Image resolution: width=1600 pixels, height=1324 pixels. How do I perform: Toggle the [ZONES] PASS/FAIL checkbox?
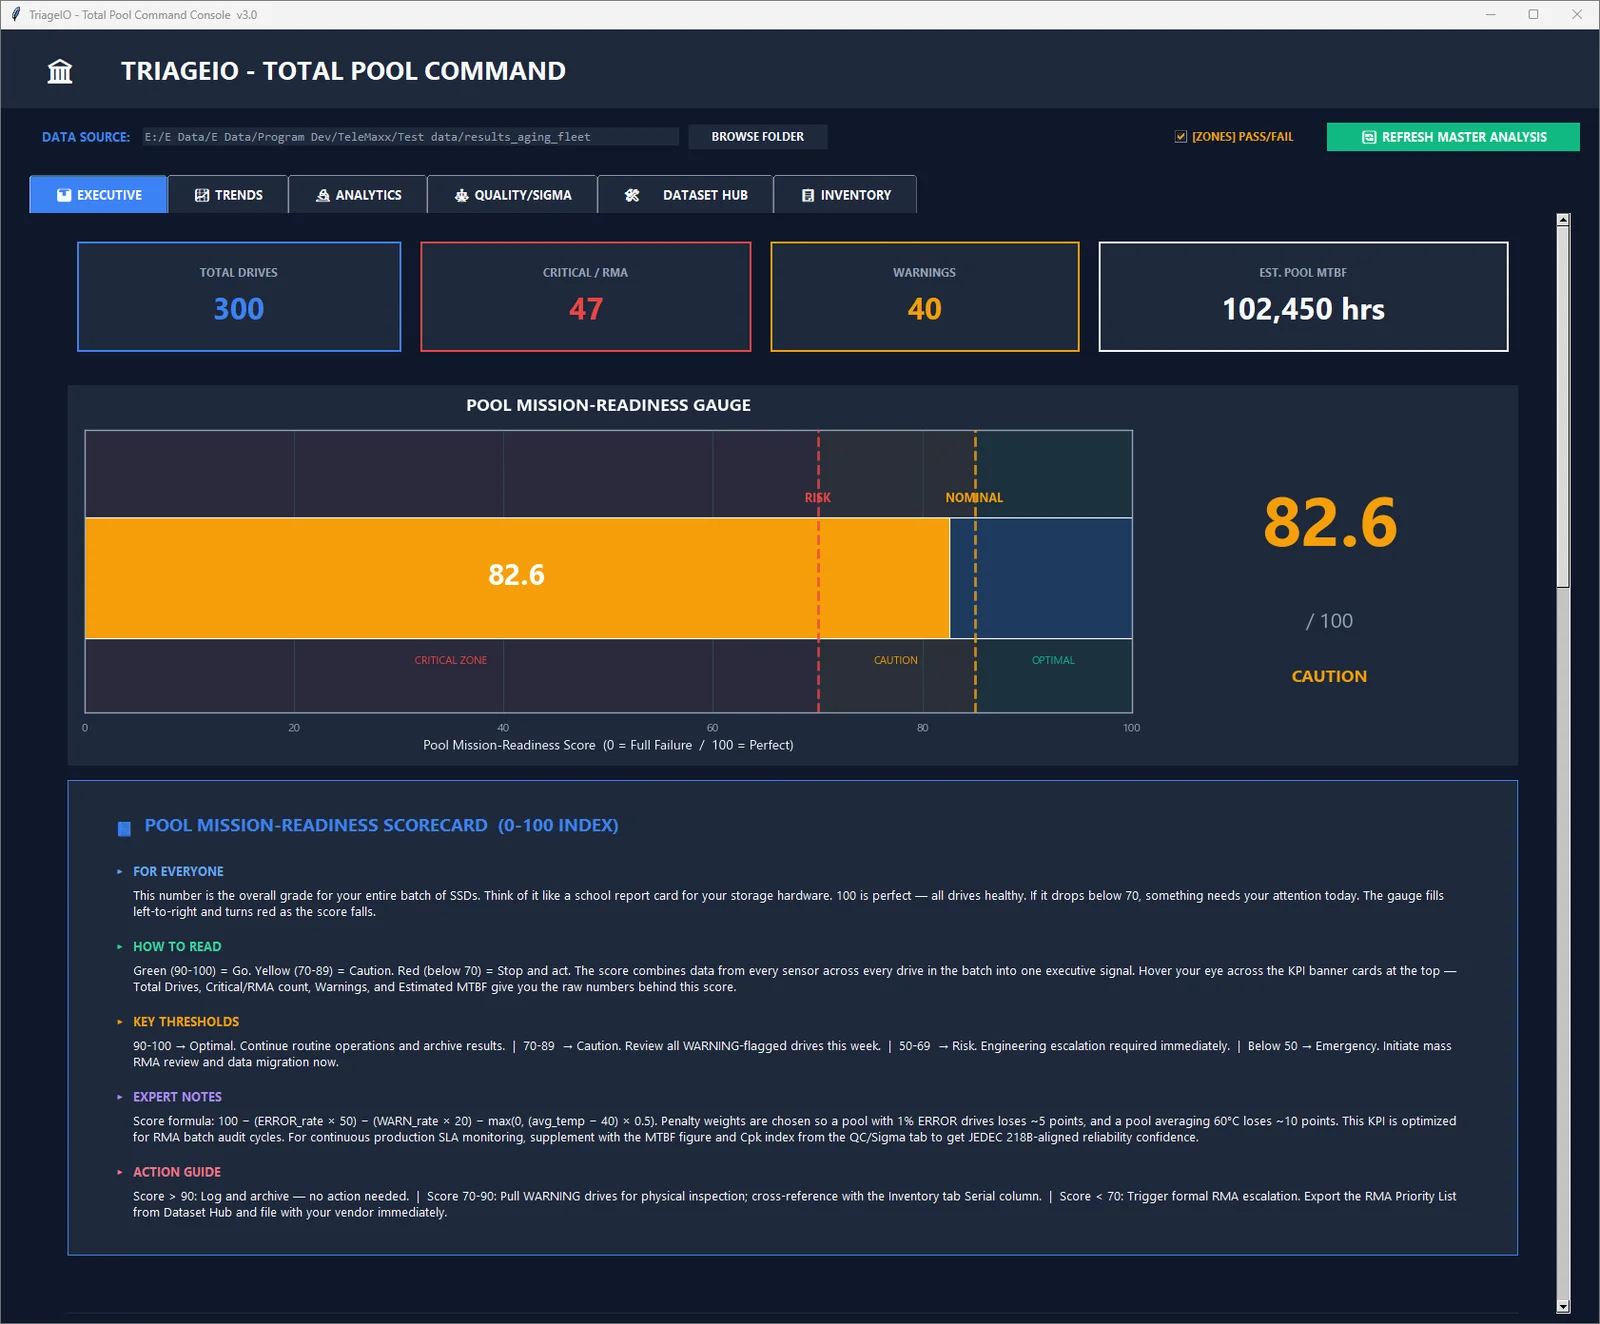[x=1181, y=137]
